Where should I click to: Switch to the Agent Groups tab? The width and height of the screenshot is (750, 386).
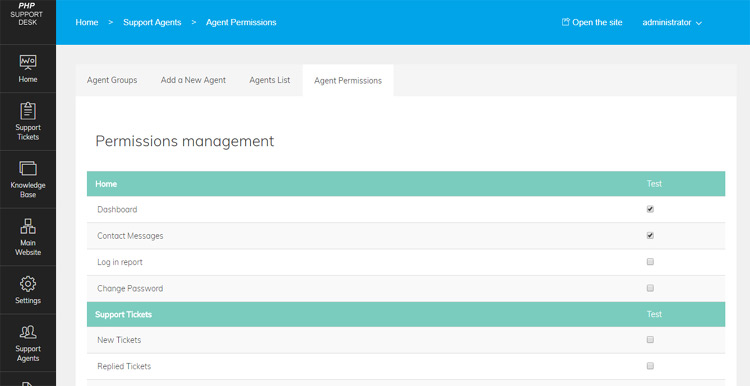click(x=112, y=80)
